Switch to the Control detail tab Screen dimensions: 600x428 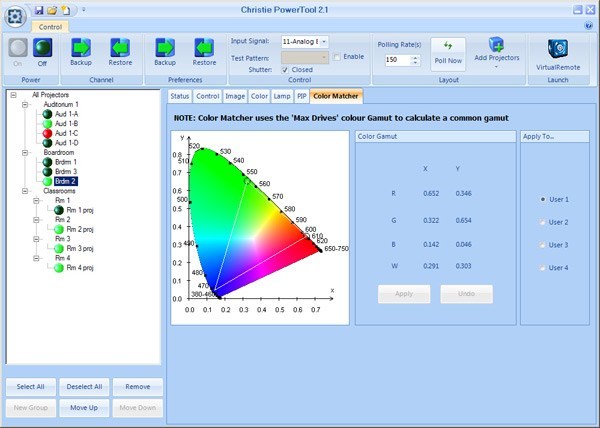(x=207, y=96)
